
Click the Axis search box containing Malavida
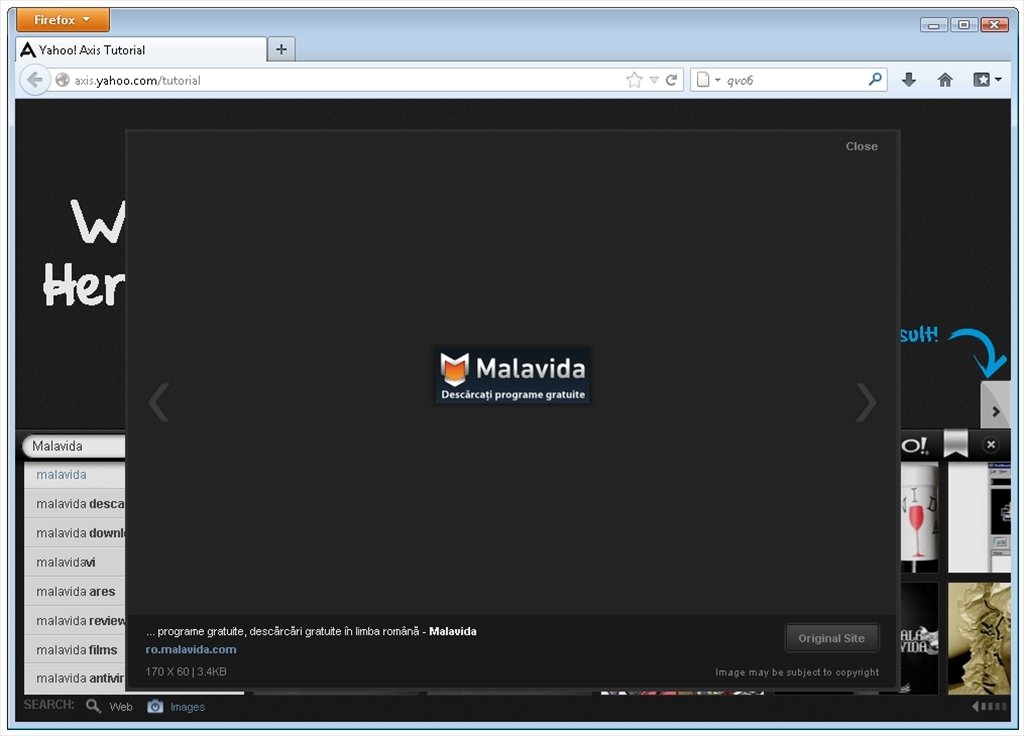tap(74, 446)
